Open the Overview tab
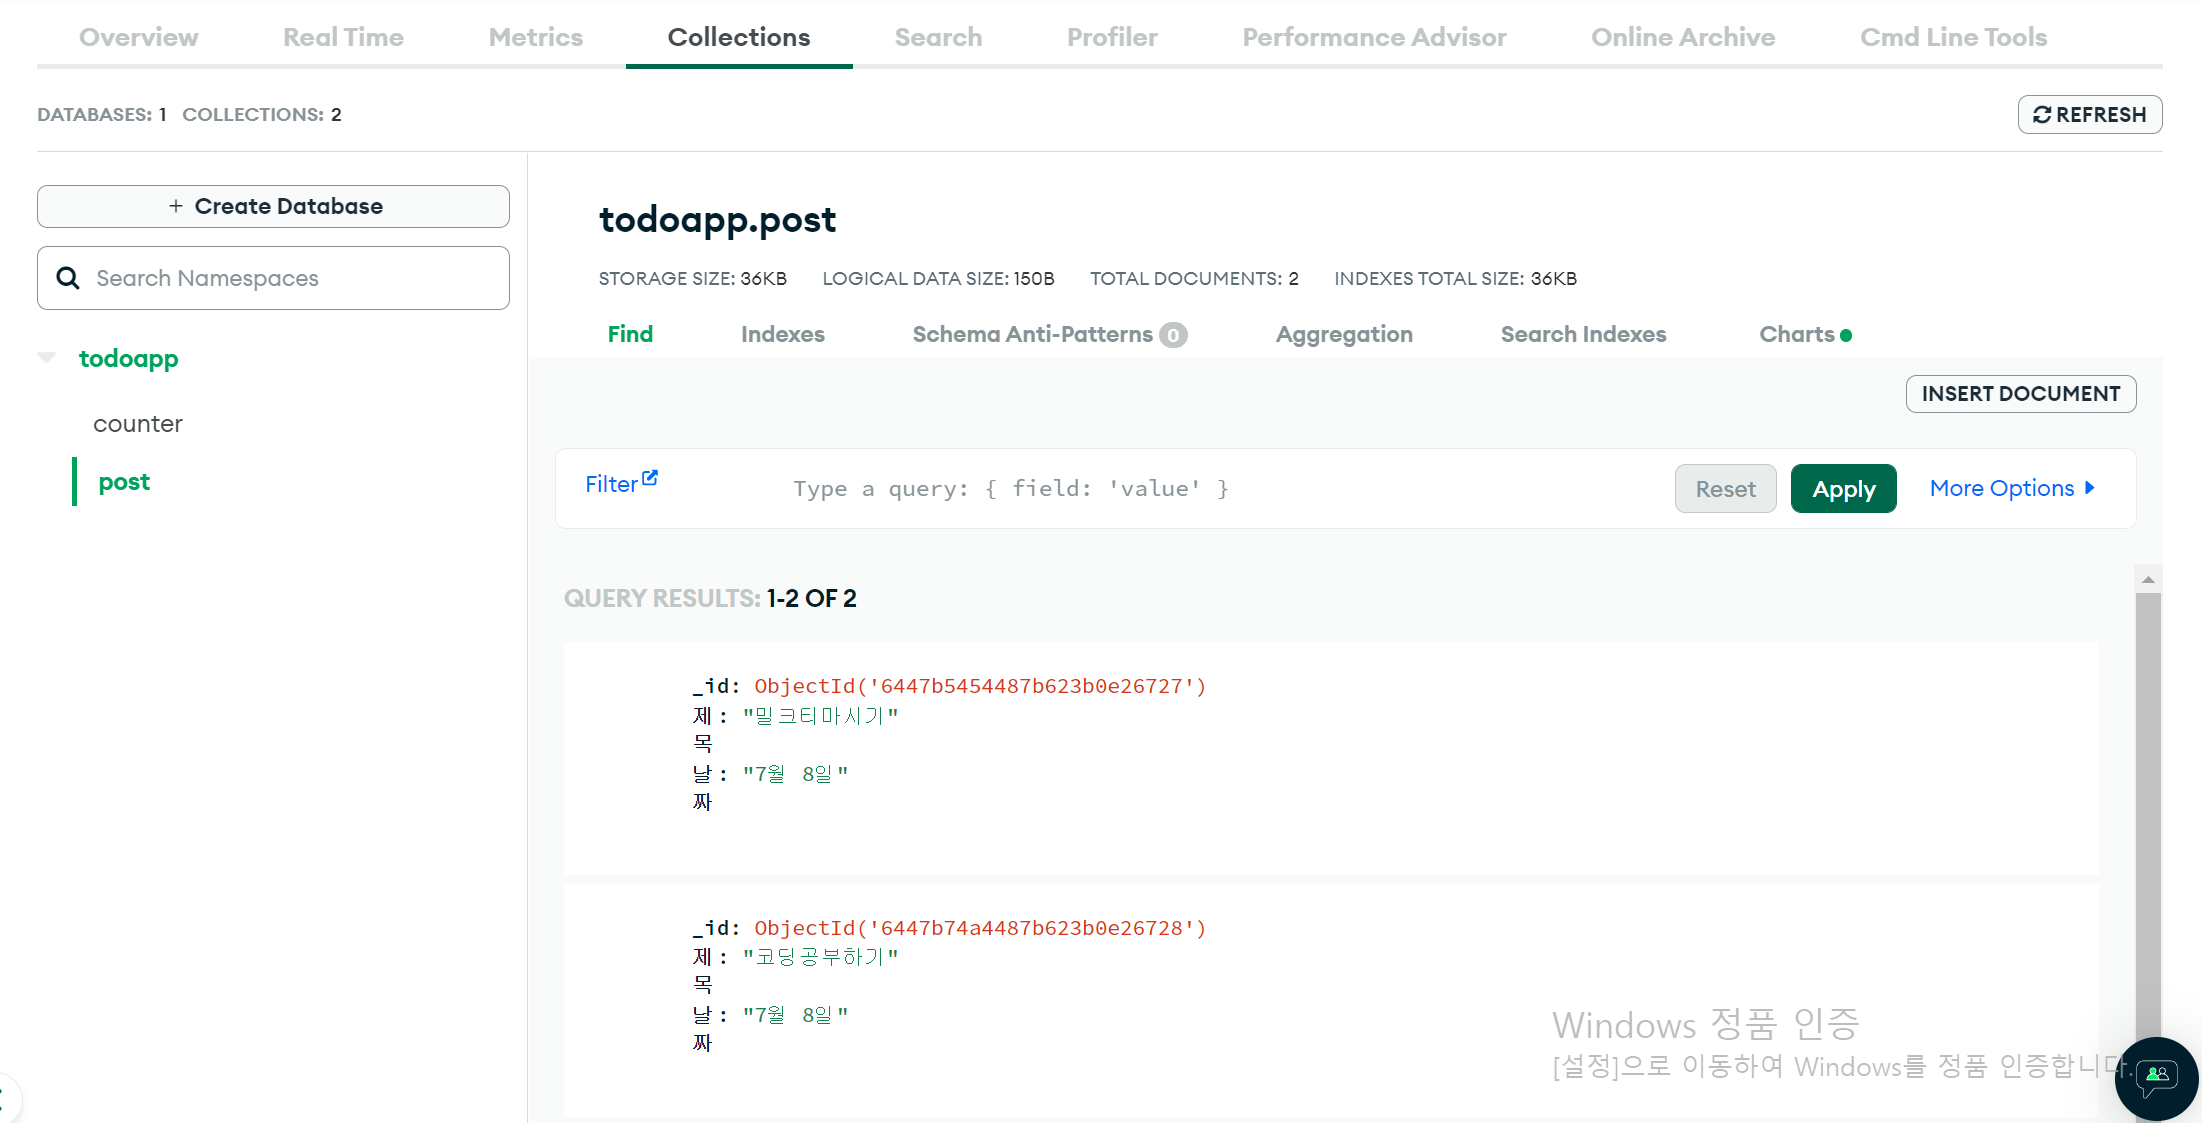2202x1123 pixels. [x=139, y=37]
